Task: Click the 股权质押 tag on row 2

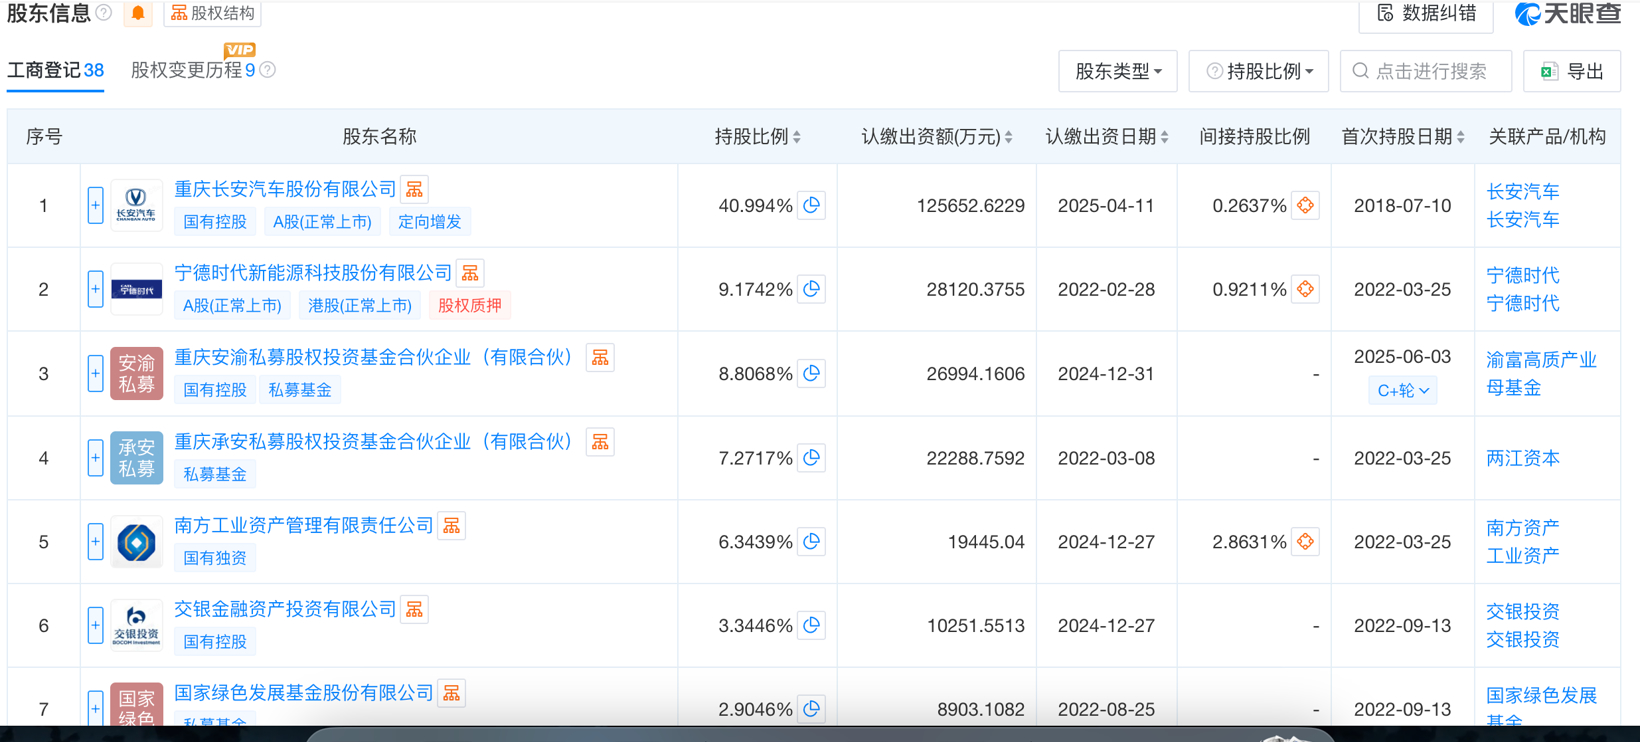Action: click(470, 305)
